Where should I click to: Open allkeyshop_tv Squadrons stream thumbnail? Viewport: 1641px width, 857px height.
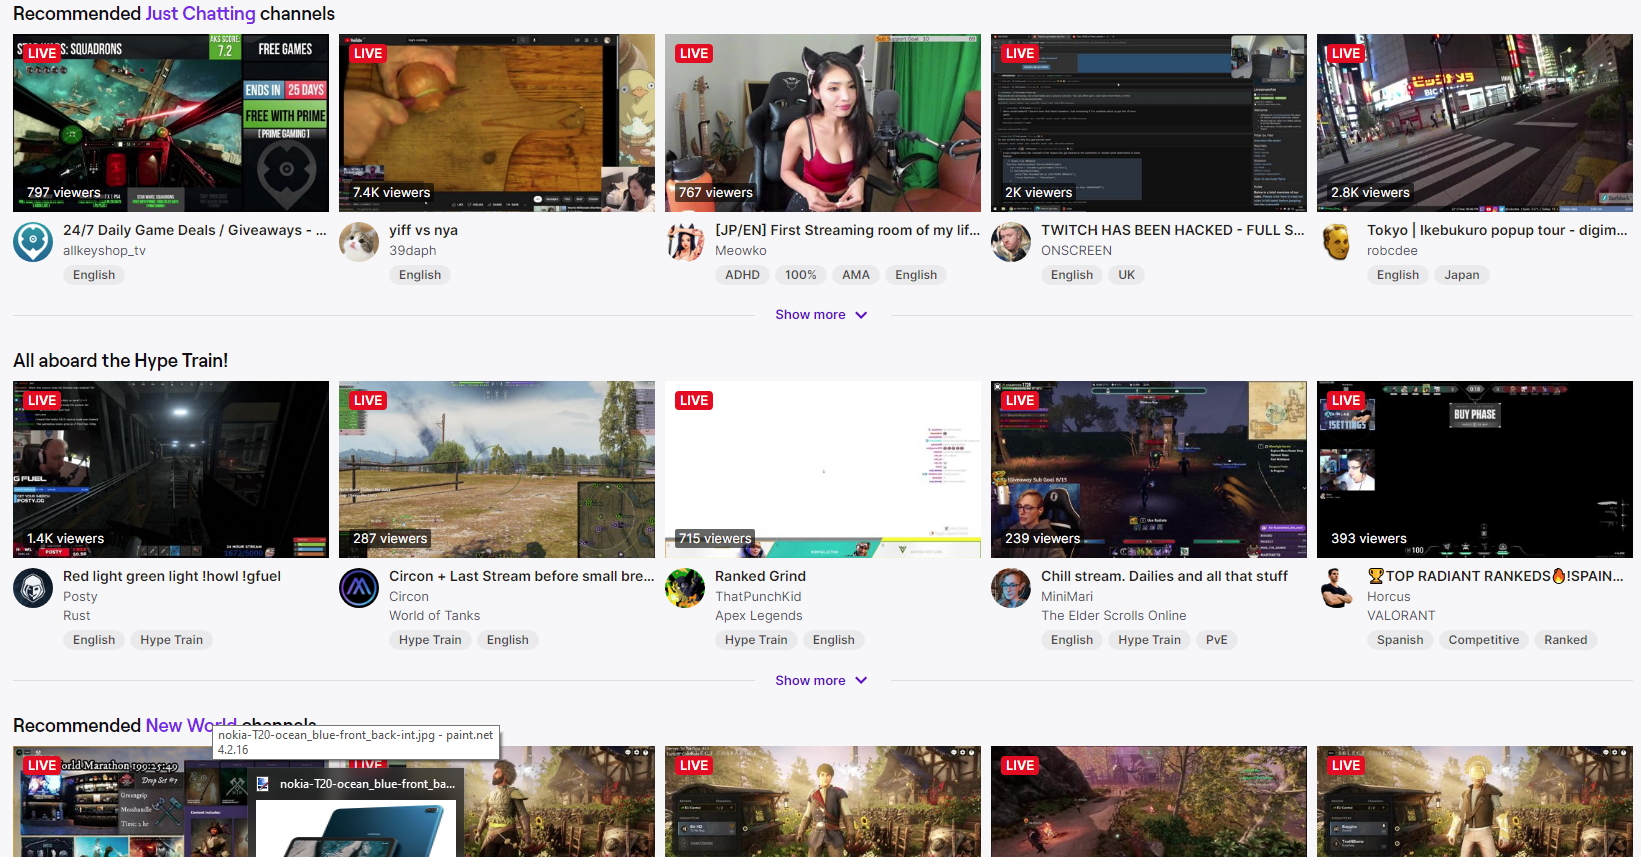(171, 123)
